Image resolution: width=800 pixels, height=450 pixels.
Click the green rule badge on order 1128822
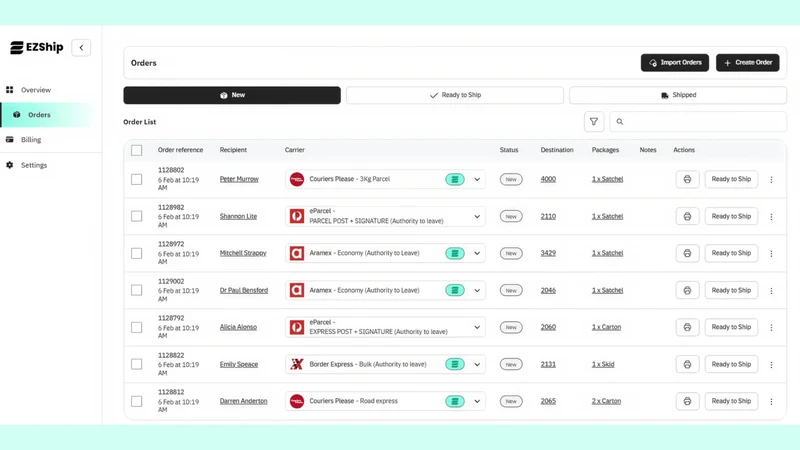(x=455, y=364)
